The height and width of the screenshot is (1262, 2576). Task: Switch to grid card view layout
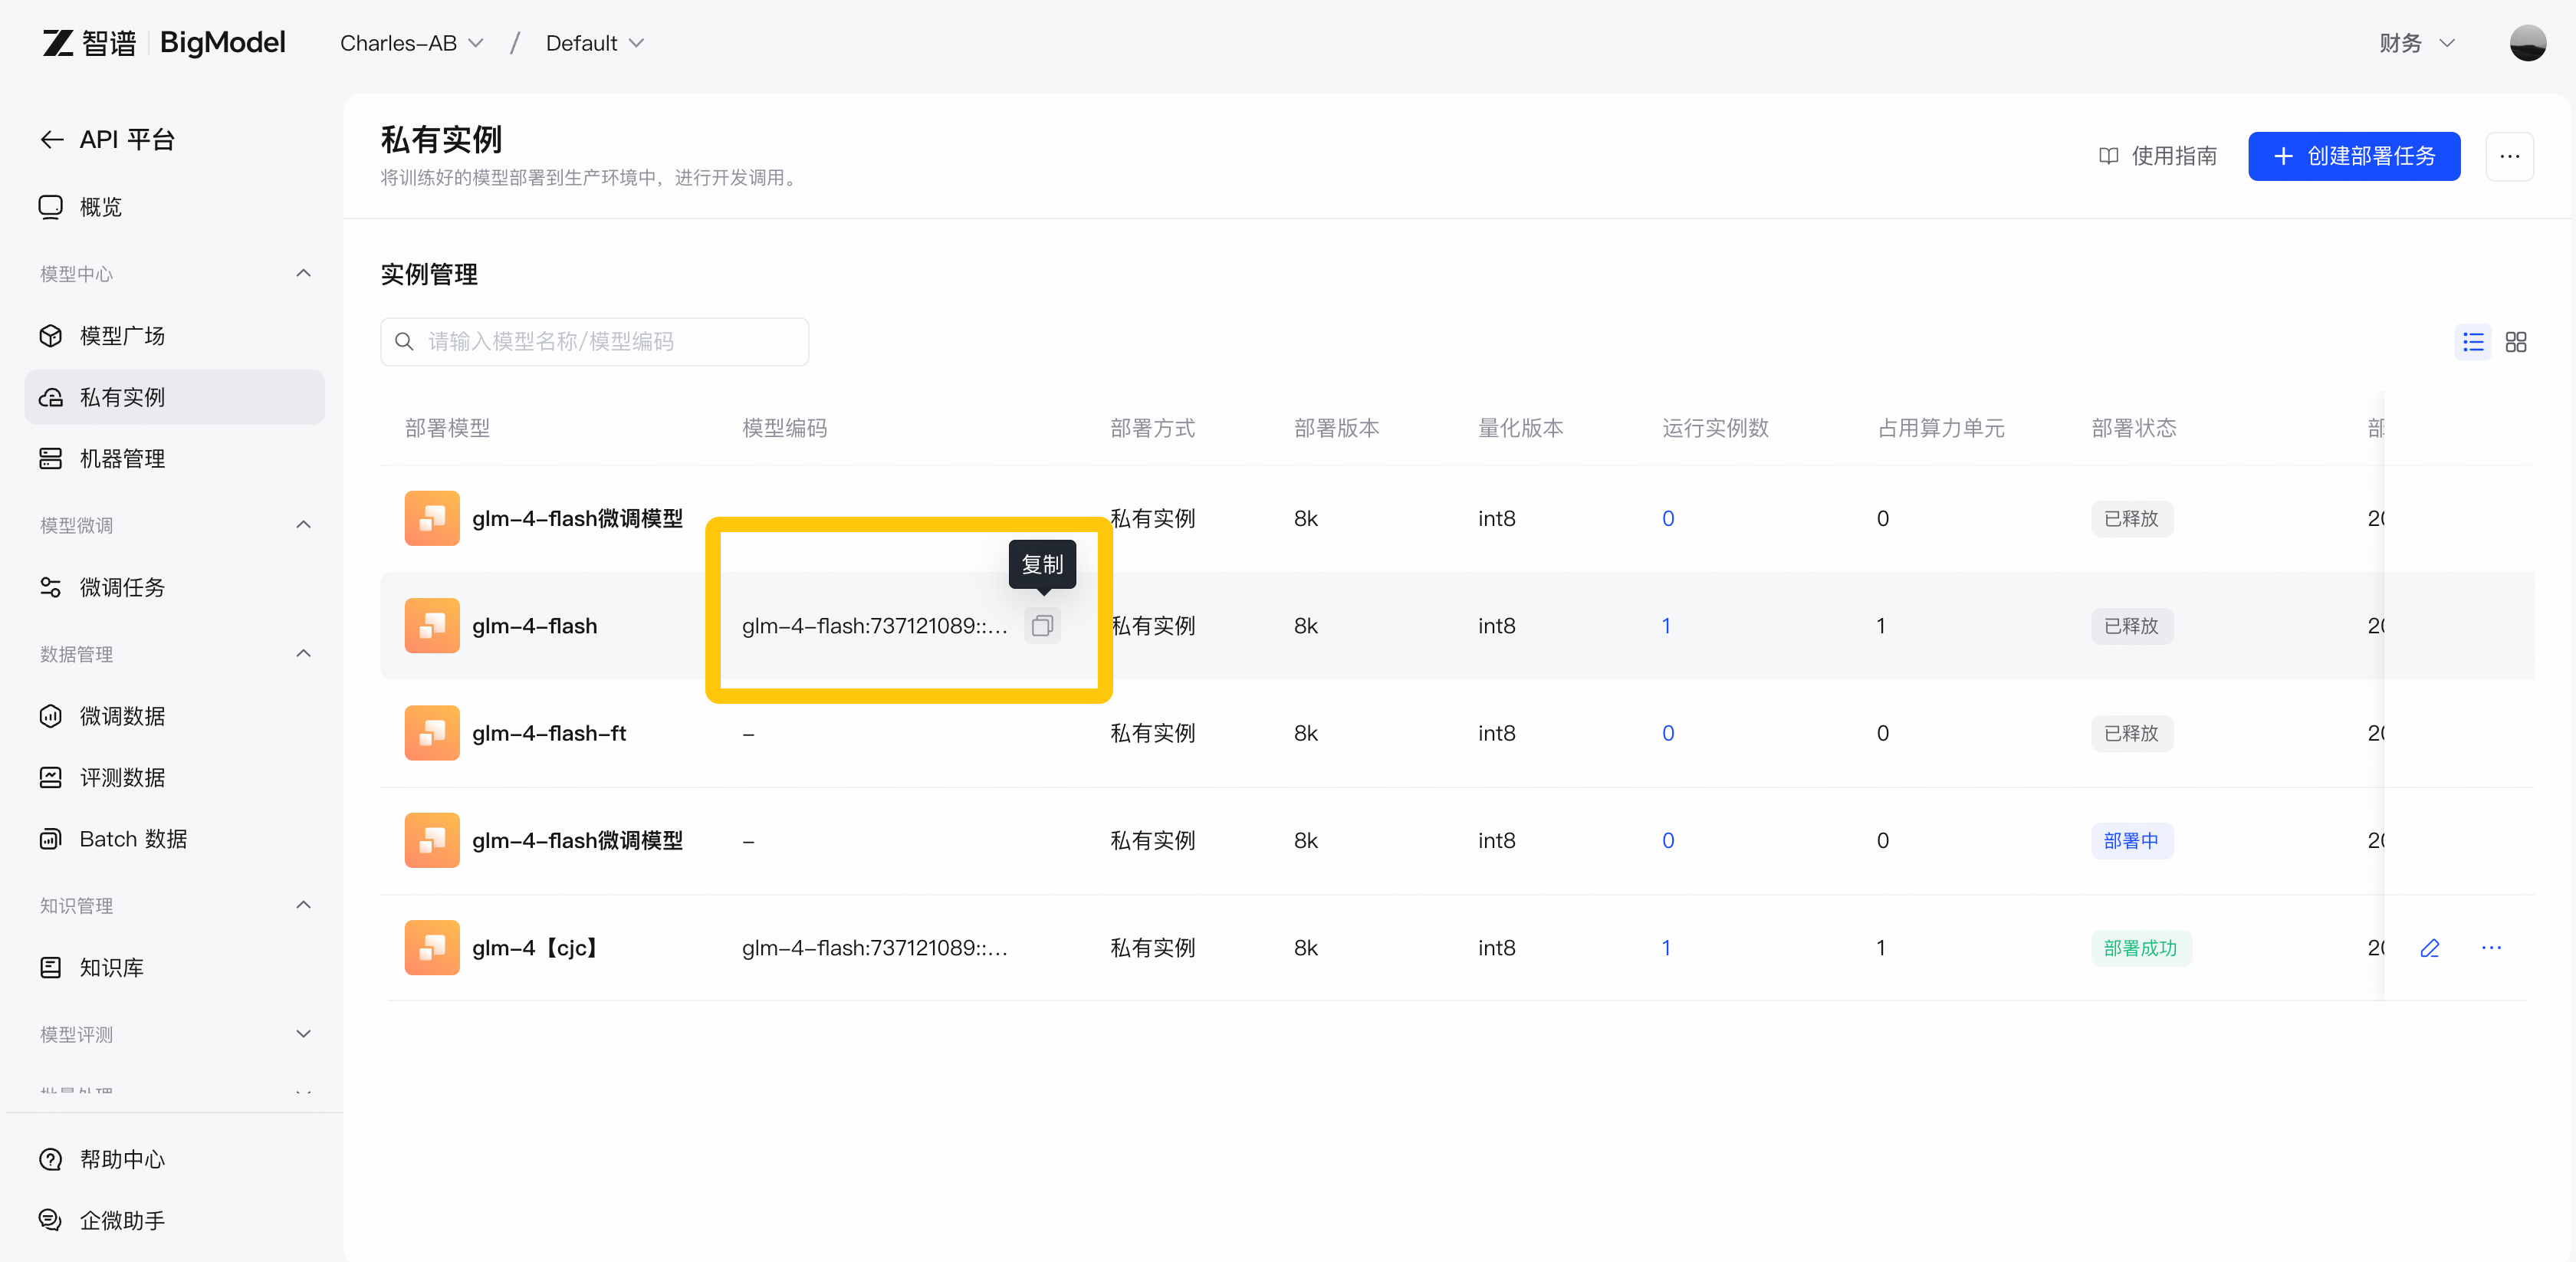(2515, 342)
